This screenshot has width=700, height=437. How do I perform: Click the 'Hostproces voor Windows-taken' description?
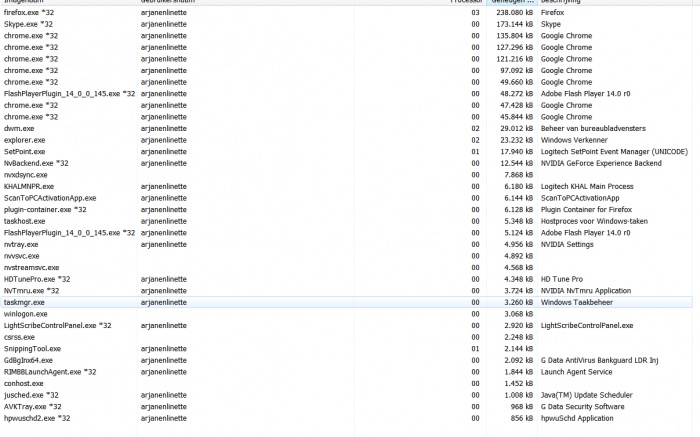pyautogui.click(x=594, y=221)
